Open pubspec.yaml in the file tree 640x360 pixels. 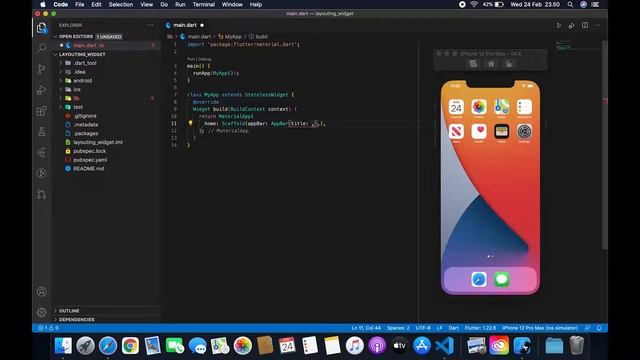(90, 160)
